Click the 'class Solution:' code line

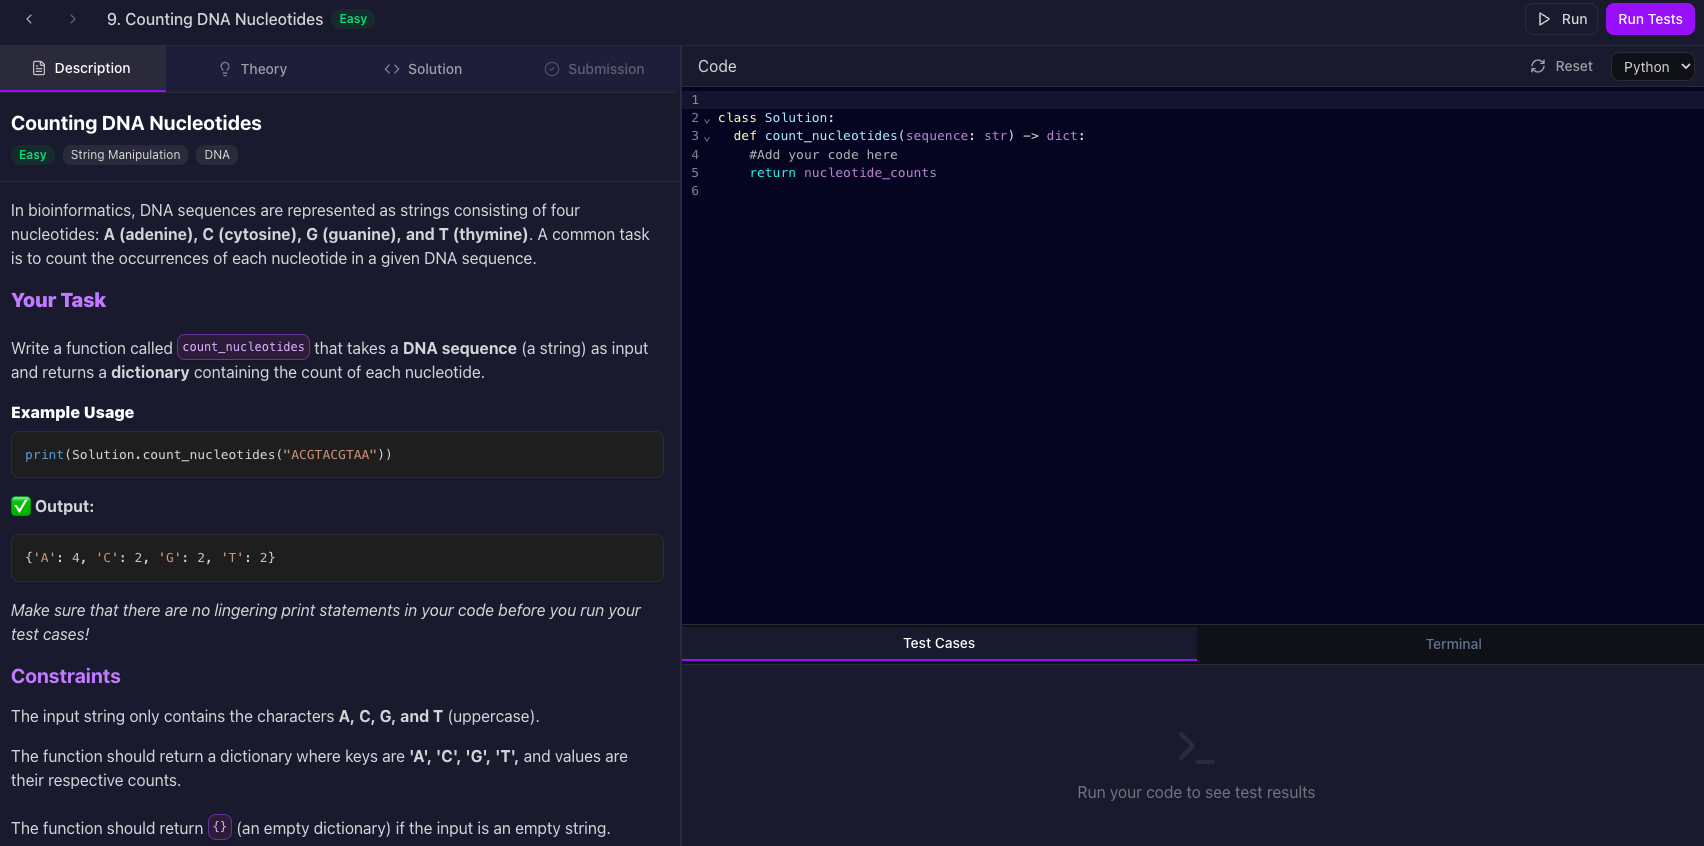776,118
